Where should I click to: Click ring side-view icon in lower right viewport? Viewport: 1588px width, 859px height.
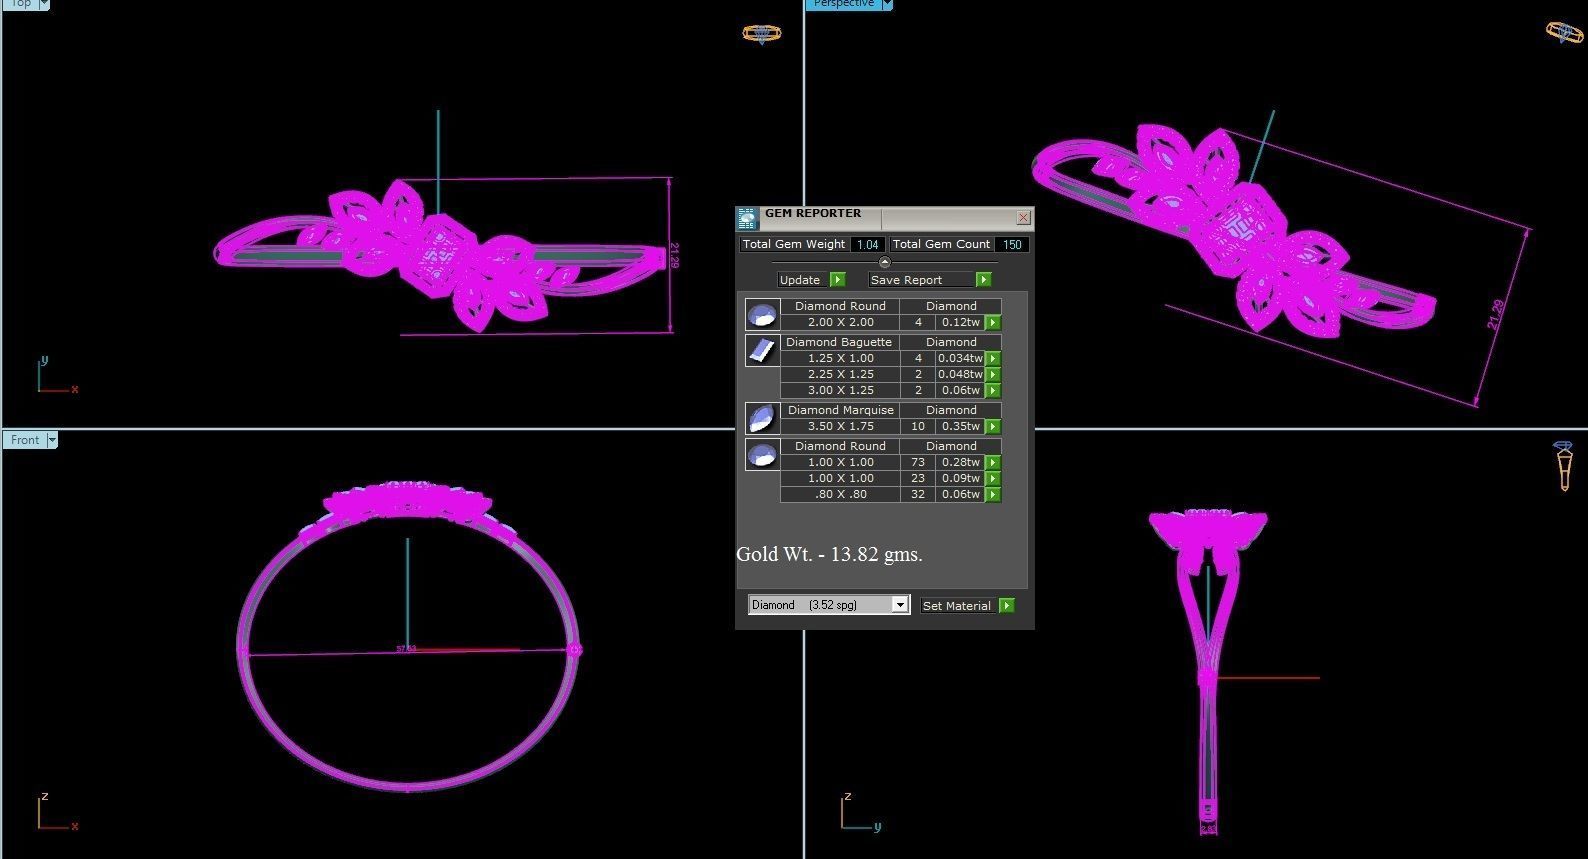click(x=1564, y=466)
